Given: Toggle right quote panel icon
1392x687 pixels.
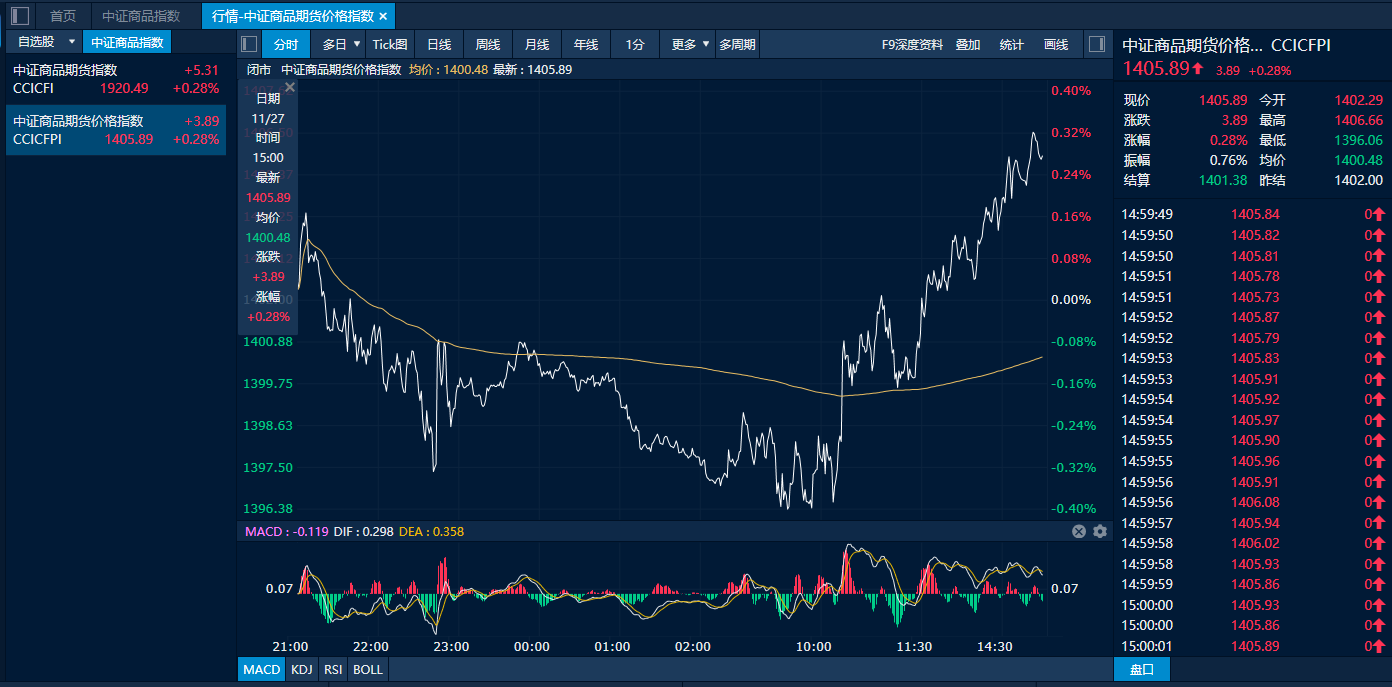Looking at the screenshot, I should pos(1096,44).
